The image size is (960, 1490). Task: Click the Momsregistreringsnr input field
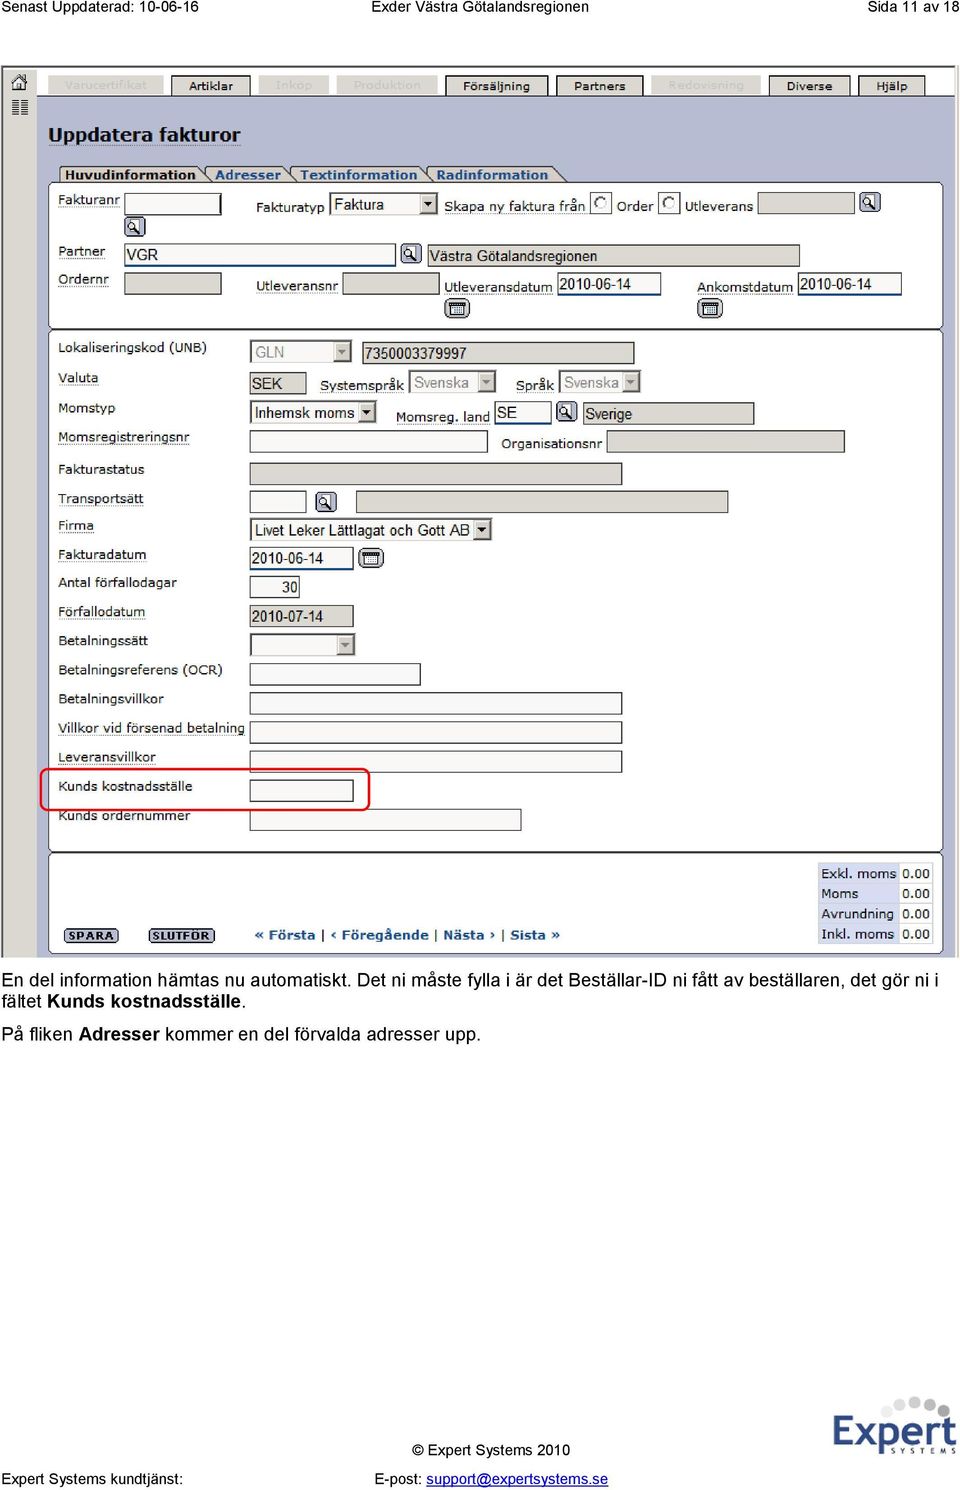click(368, 441)
